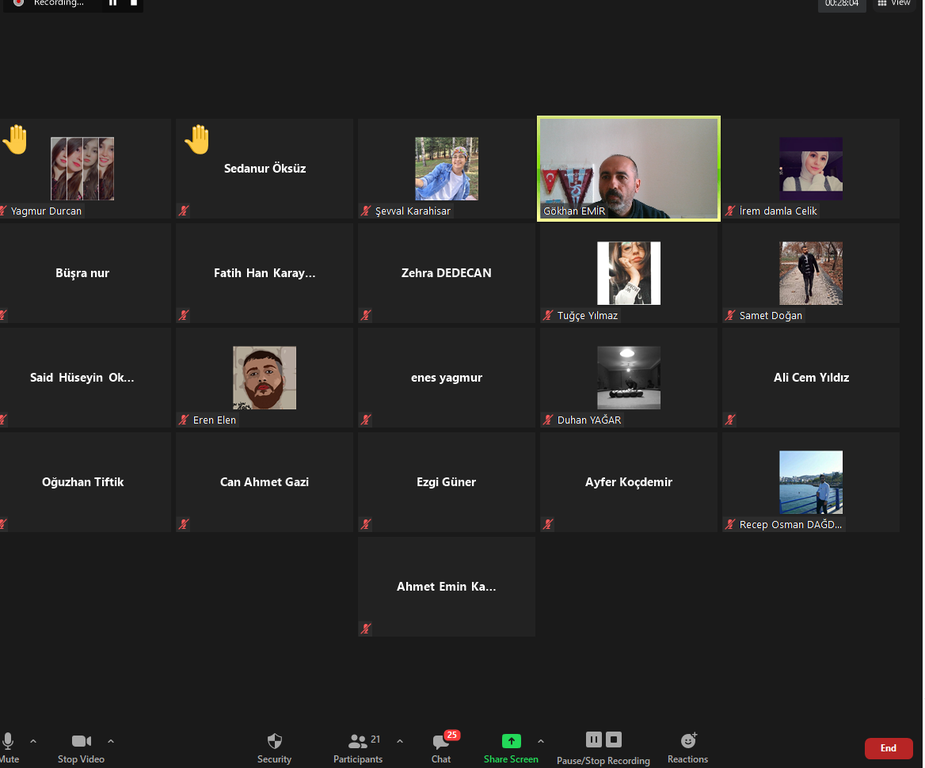Open the View layout menu
Viewport: 925px width, 768px height.
coord(894,3)
